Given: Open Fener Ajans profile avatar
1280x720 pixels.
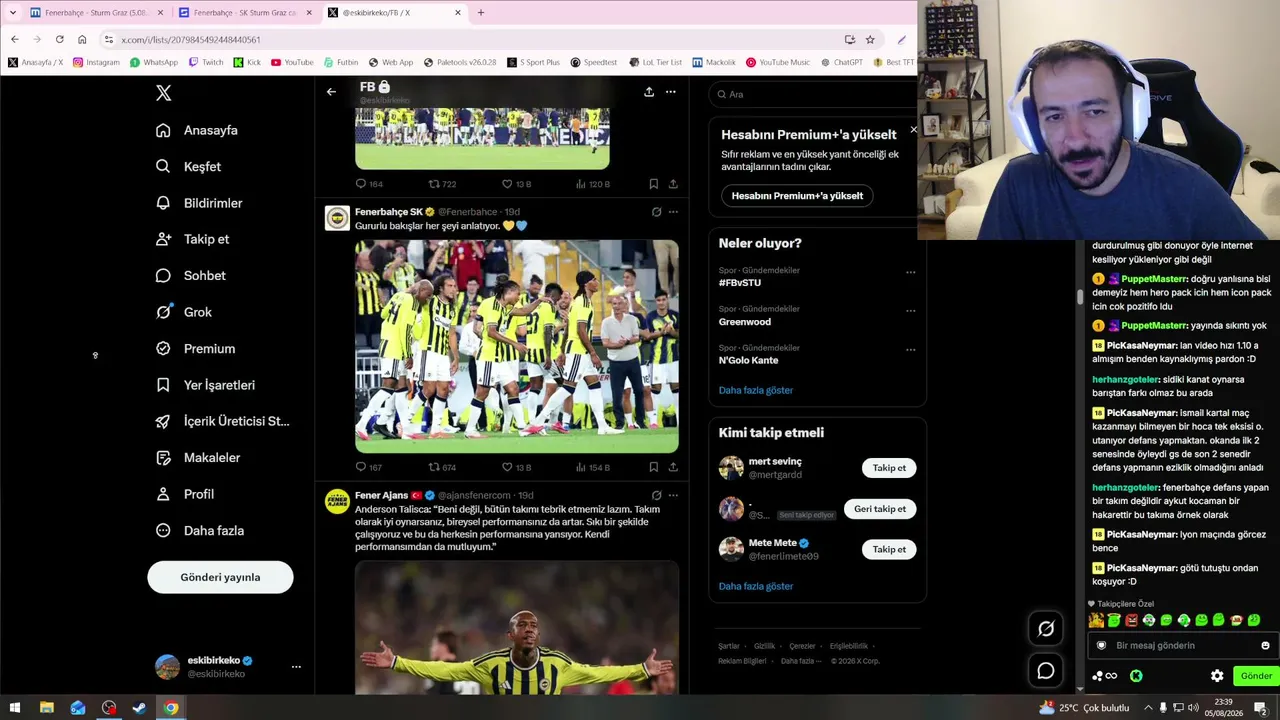Looking at the screenshot, I should pos(337,501).
